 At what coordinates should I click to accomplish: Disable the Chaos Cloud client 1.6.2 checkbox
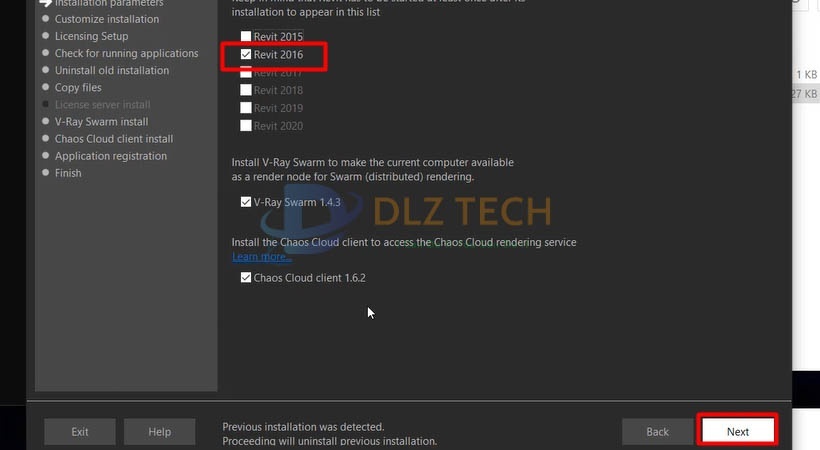tap(246, 277)
